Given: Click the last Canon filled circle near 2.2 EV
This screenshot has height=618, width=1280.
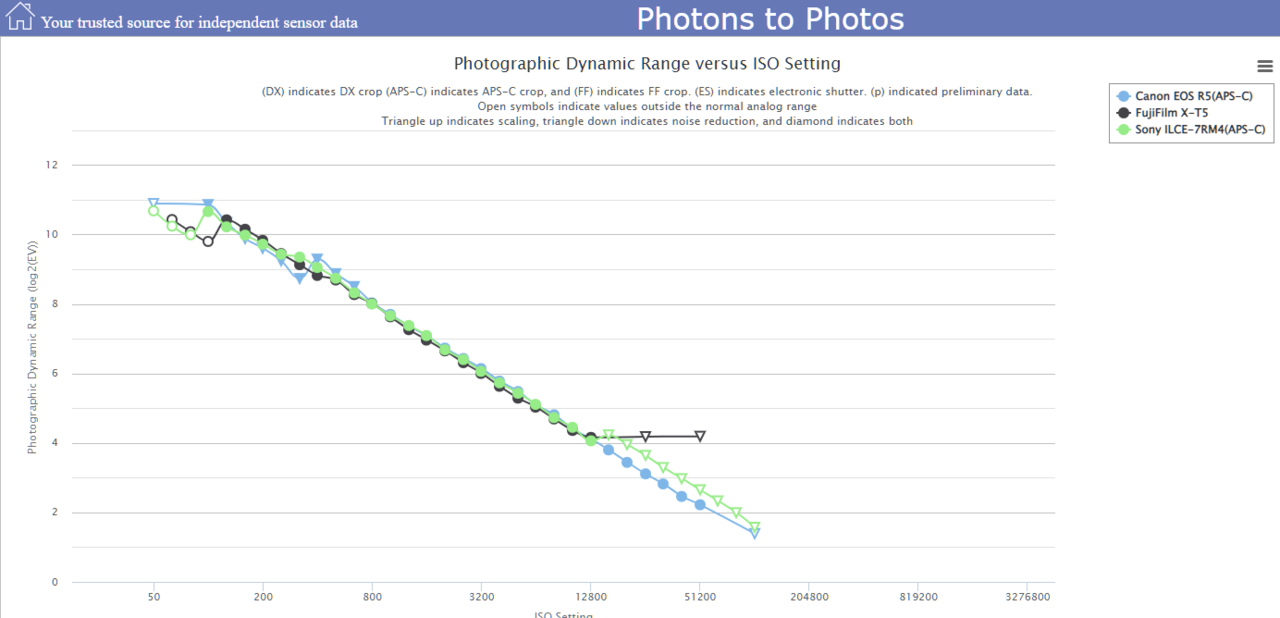Looking at the screenshot, I should point(700,505).
